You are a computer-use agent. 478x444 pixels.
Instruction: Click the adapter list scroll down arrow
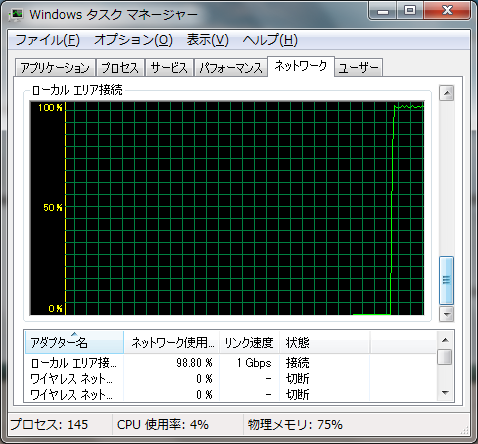445,393
